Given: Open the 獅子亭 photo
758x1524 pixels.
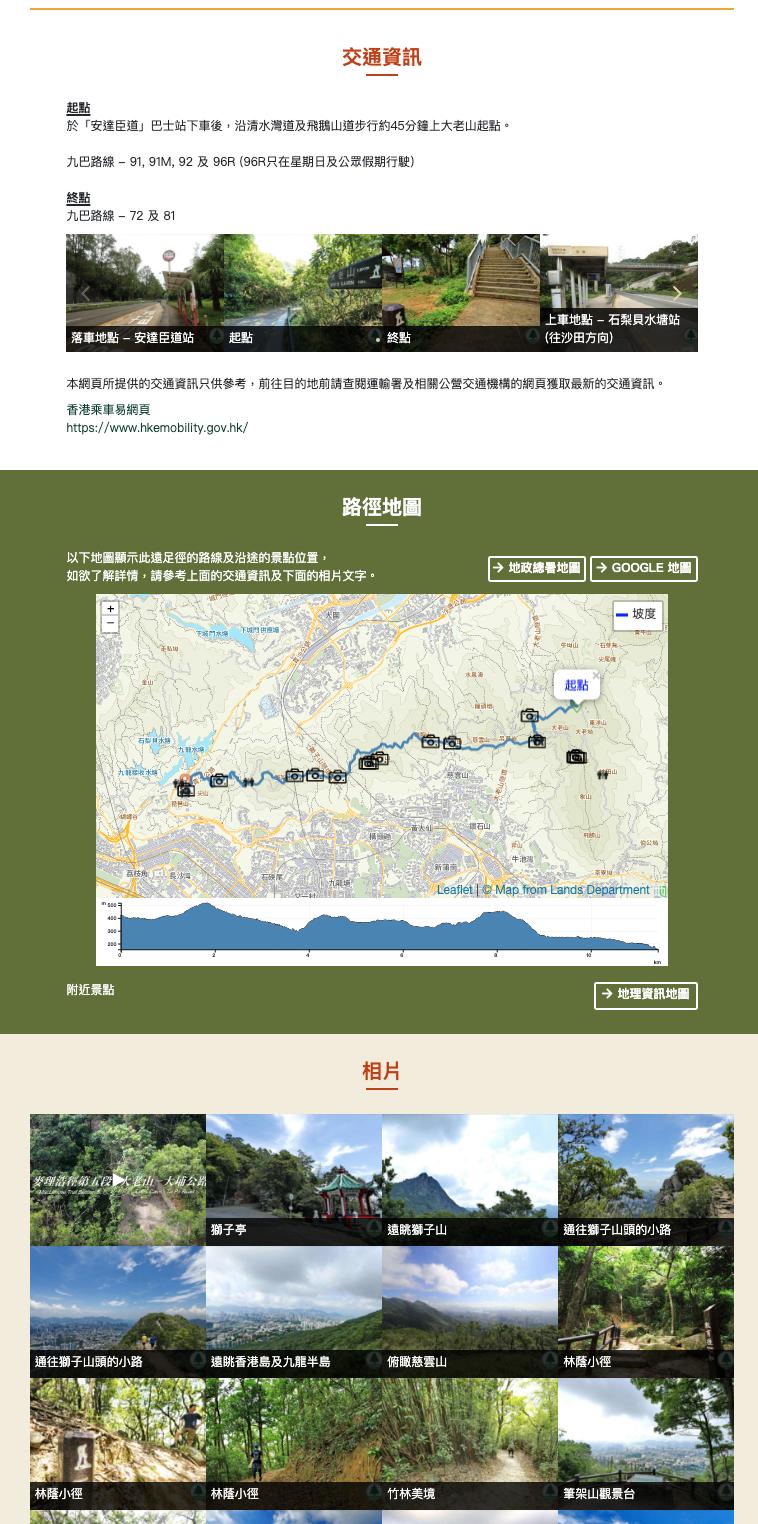Looking at the screenshot, I should (x=294, y=1180).
